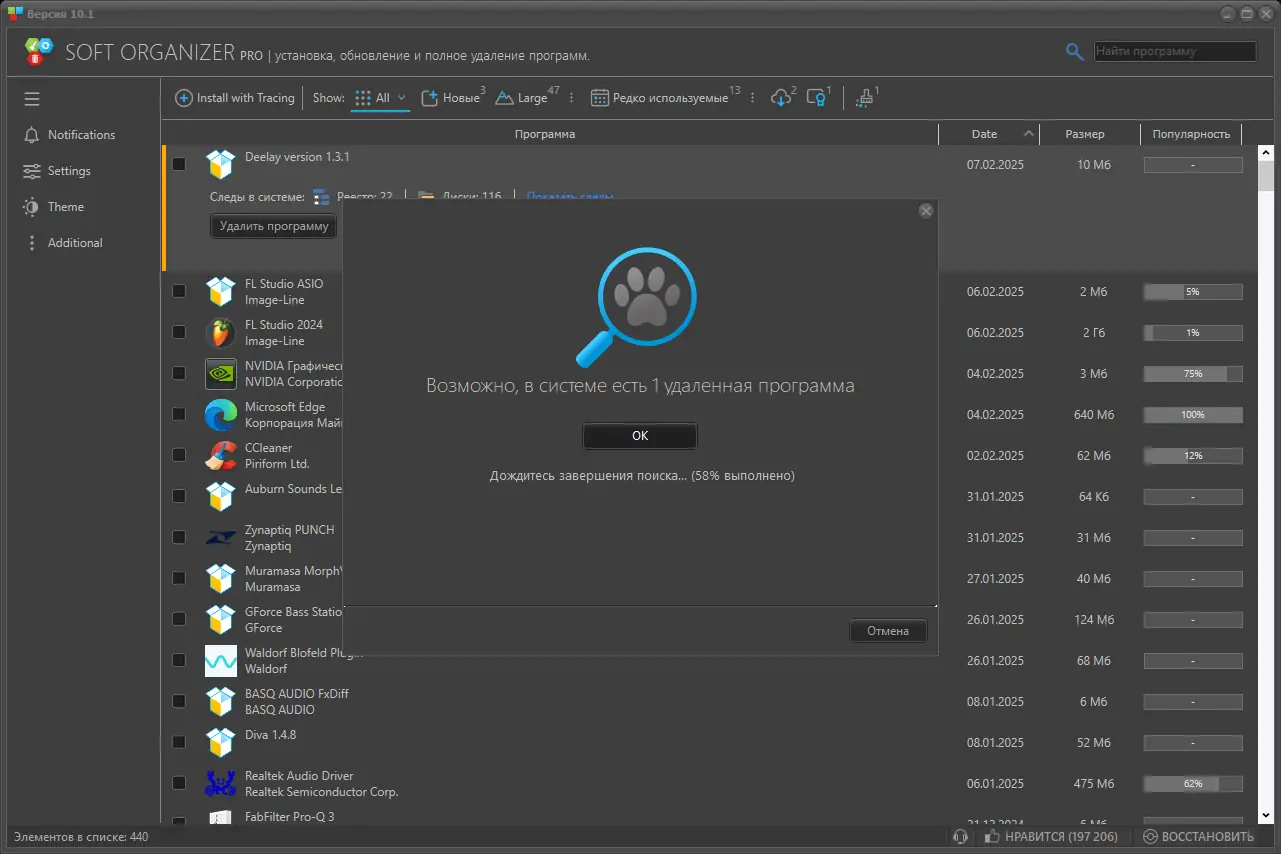Close the search dialog with the X icon
The image size is (1281, 854).
926,211
